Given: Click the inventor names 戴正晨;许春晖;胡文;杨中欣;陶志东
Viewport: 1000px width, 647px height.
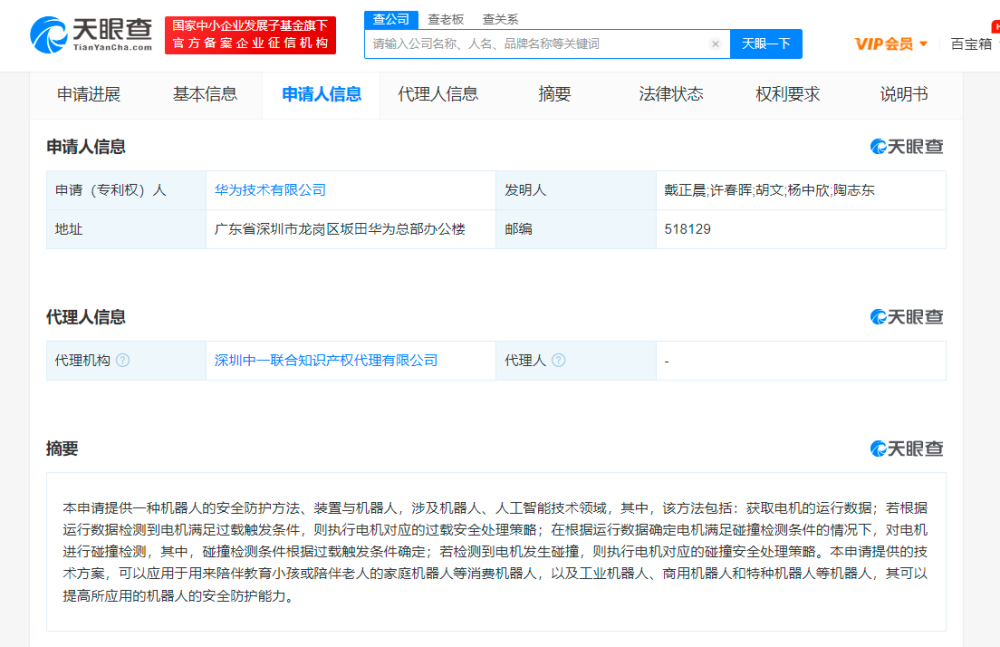Looking at the screenshot, I should tap(769, 190).
